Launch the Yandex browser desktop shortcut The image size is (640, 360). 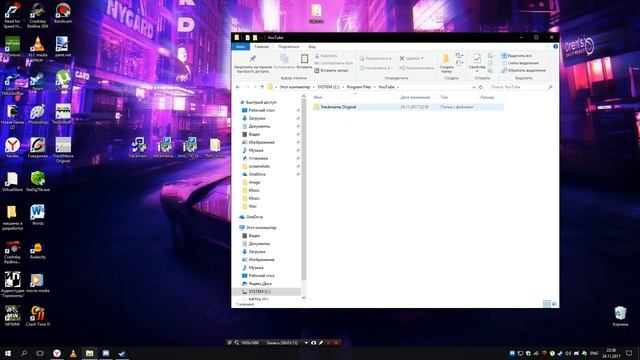(x=12, y=148)
